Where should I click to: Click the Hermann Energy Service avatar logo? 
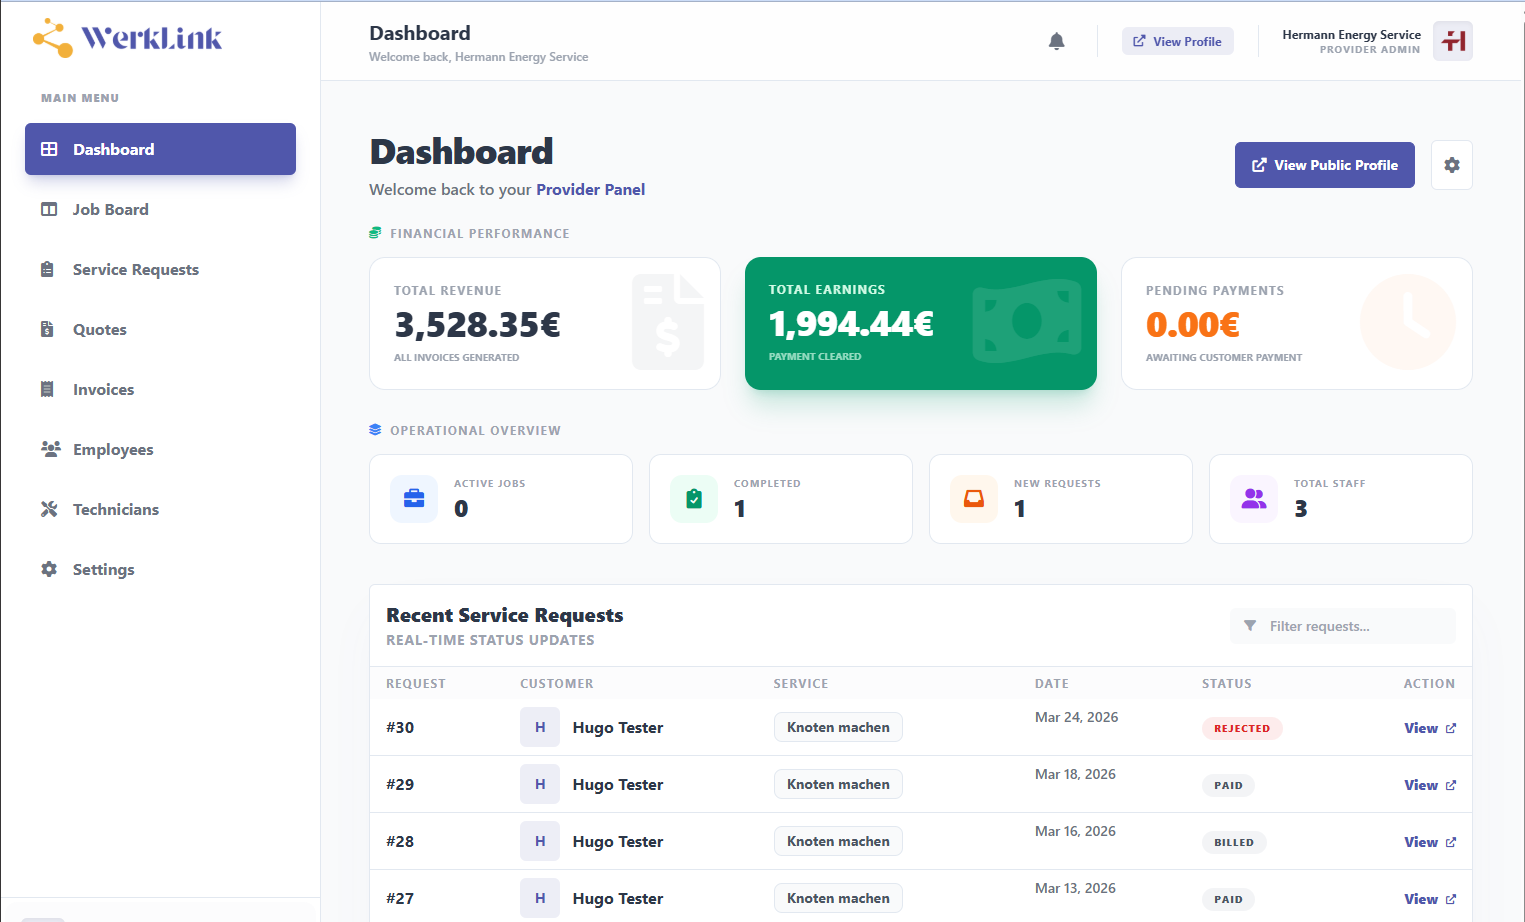tap(1452, 41)
